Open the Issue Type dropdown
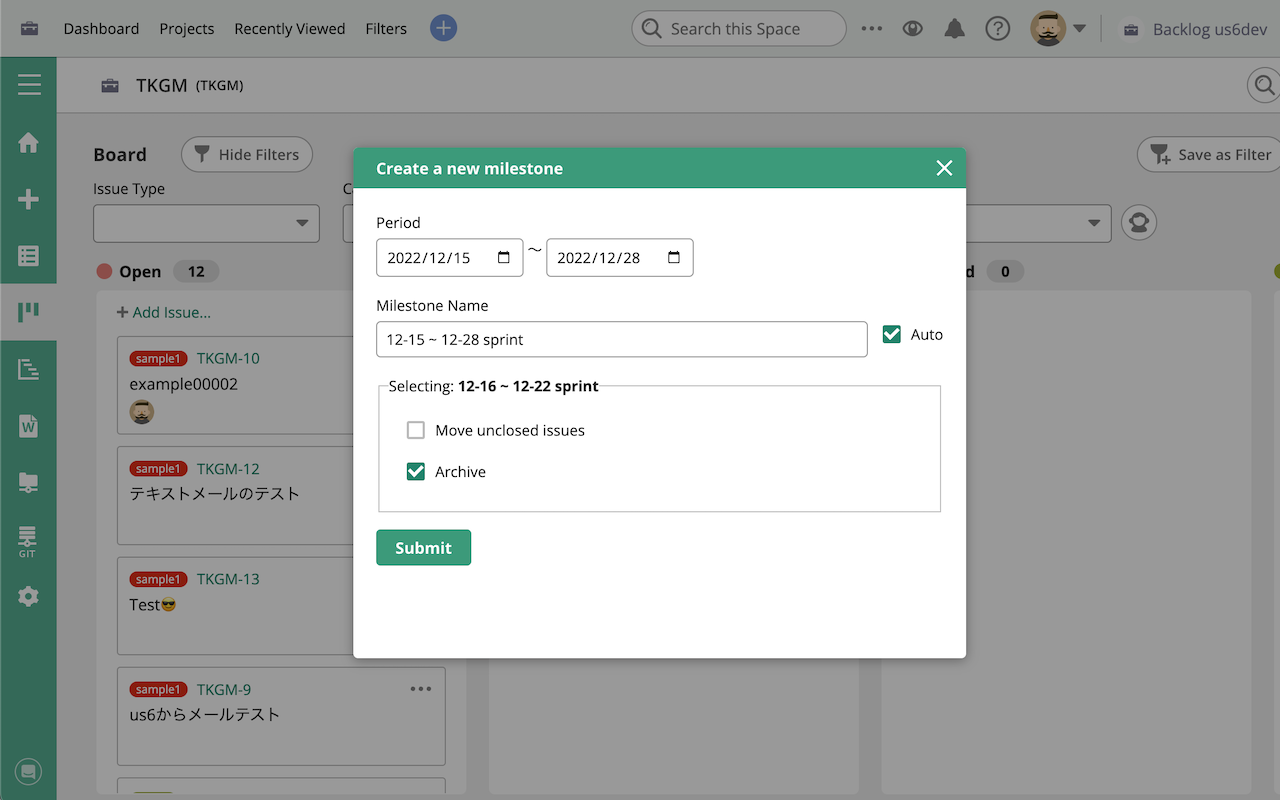The image size is (1280, 800). [205, 223]
